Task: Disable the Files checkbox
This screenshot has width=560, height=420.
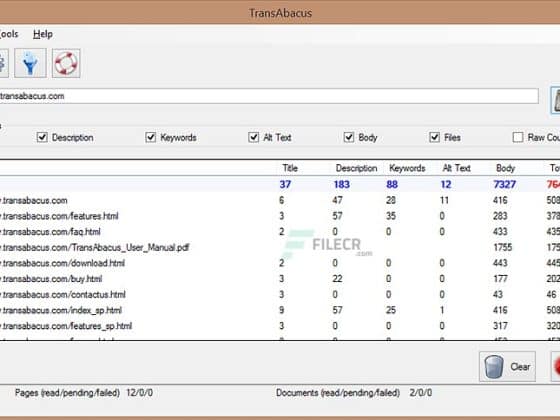Action: [x=434, y=137]
